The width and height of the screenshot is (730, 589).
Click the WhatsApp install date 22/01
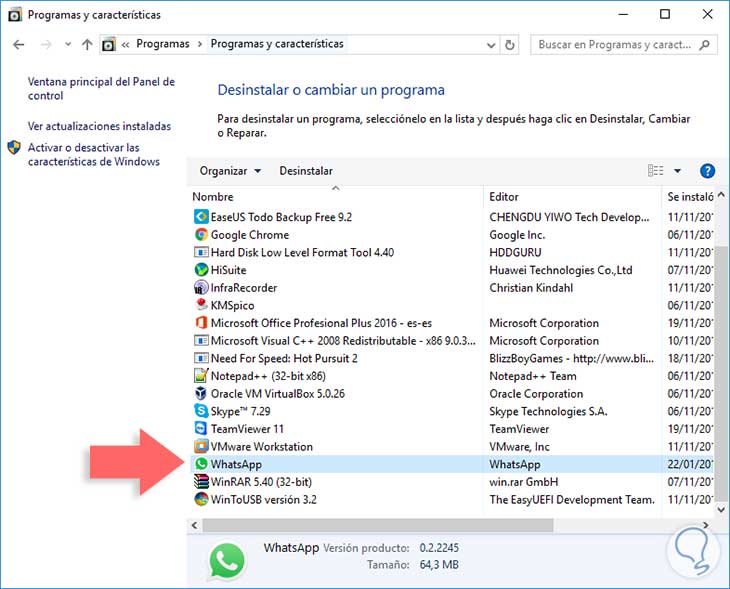point(690,464)
